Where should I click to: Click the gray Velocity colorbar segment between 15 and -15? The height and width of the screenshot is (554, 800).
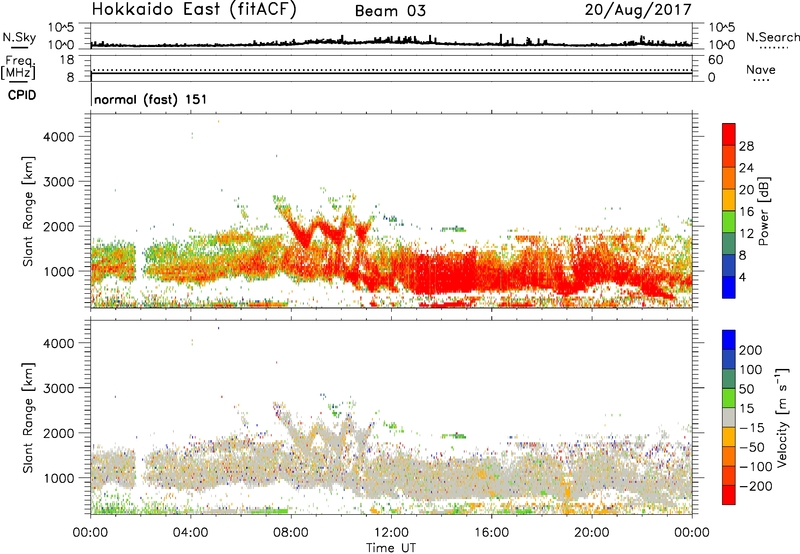tap(729, 417)
